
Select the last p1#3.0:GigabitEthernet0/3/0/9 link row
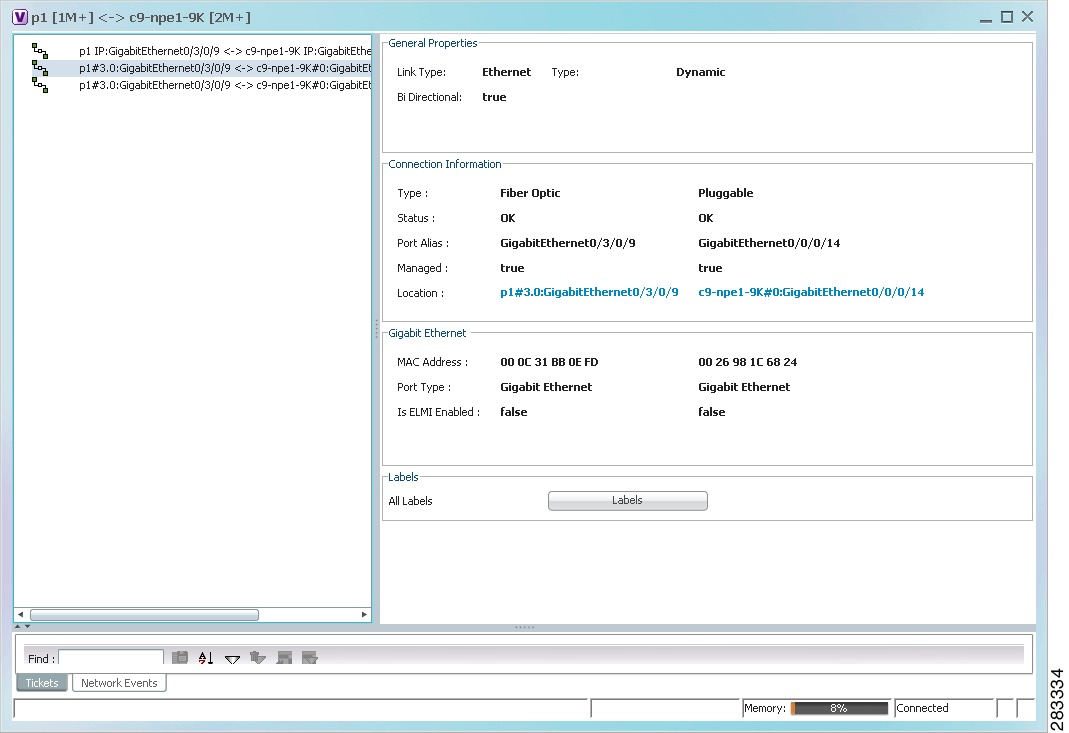pos(201,85)
